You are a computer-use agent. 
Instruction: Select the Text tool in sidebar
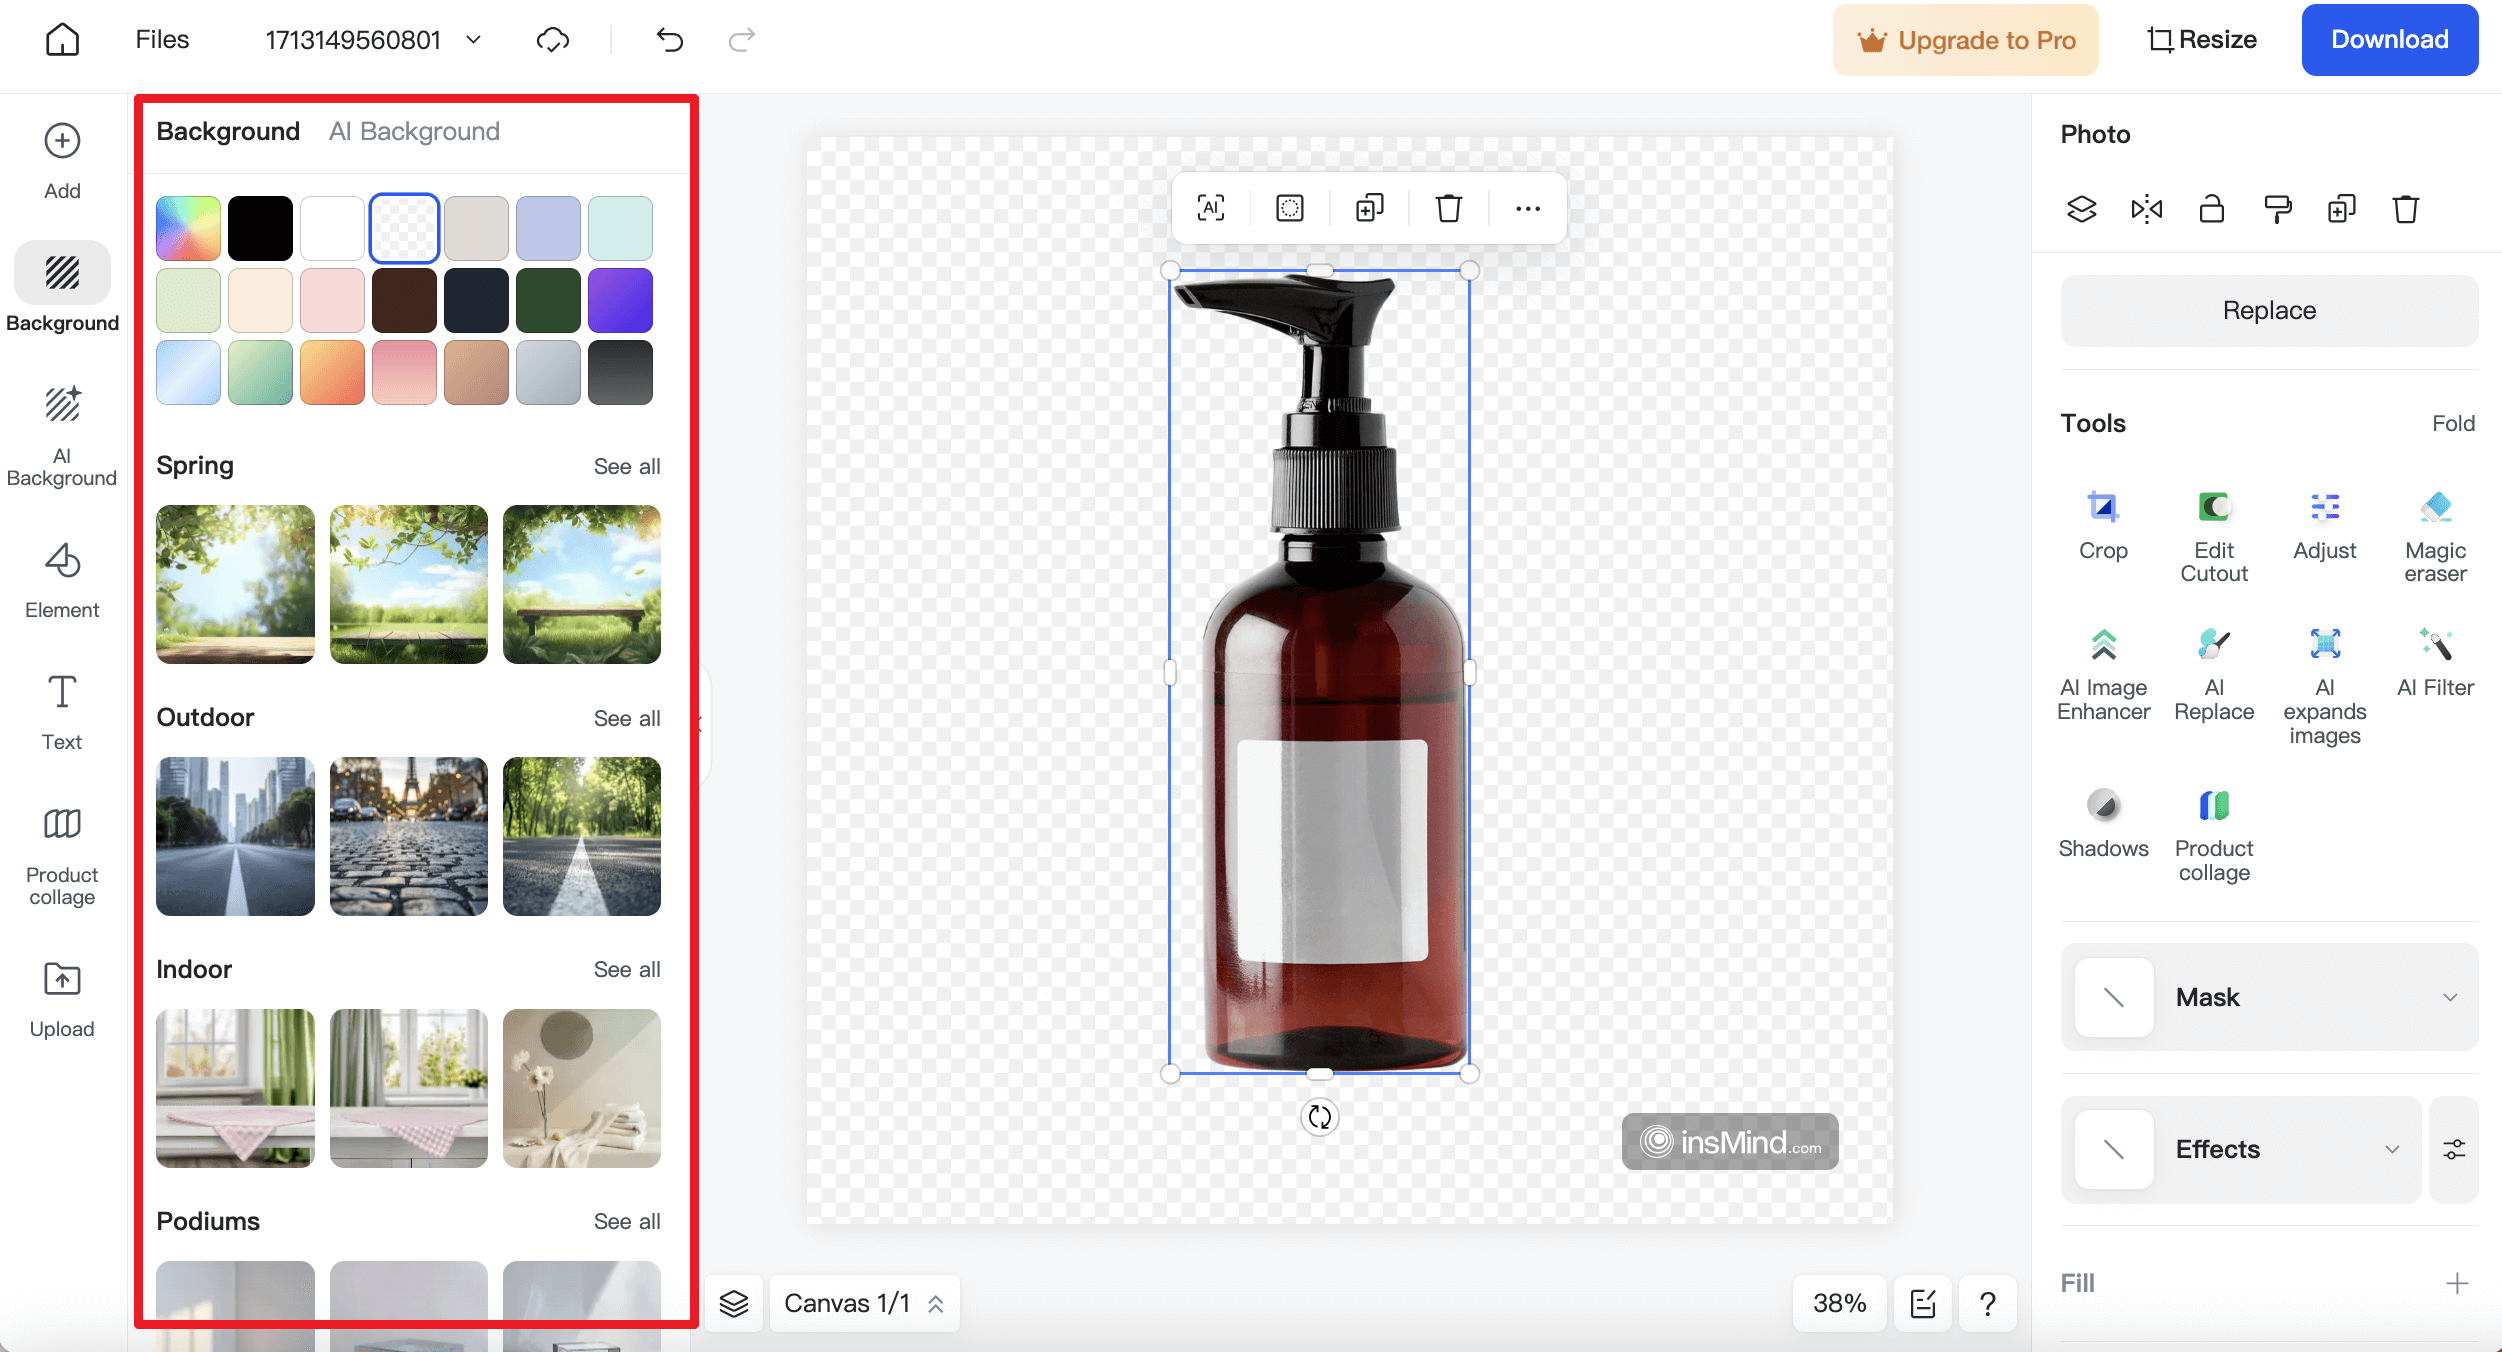[x=62, y=713]
